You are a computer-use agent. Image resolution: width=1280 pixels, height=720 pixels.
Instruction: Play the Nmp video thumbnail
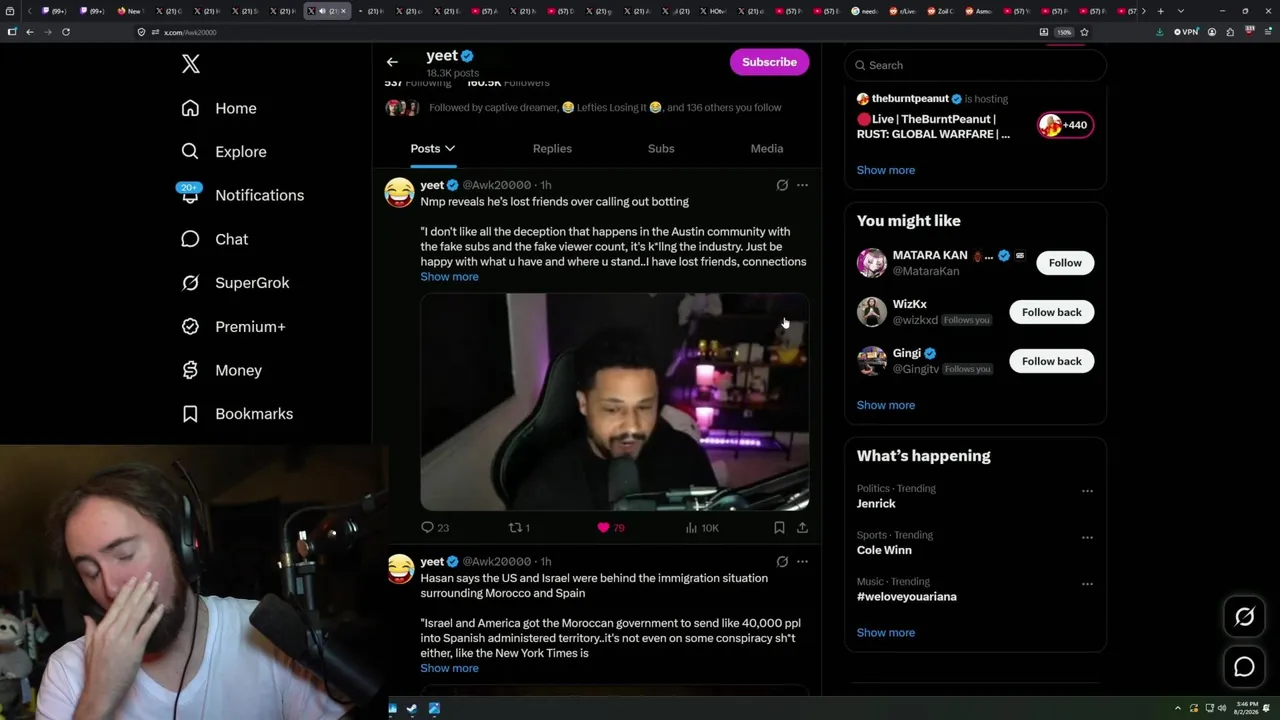tap(614, 402)
